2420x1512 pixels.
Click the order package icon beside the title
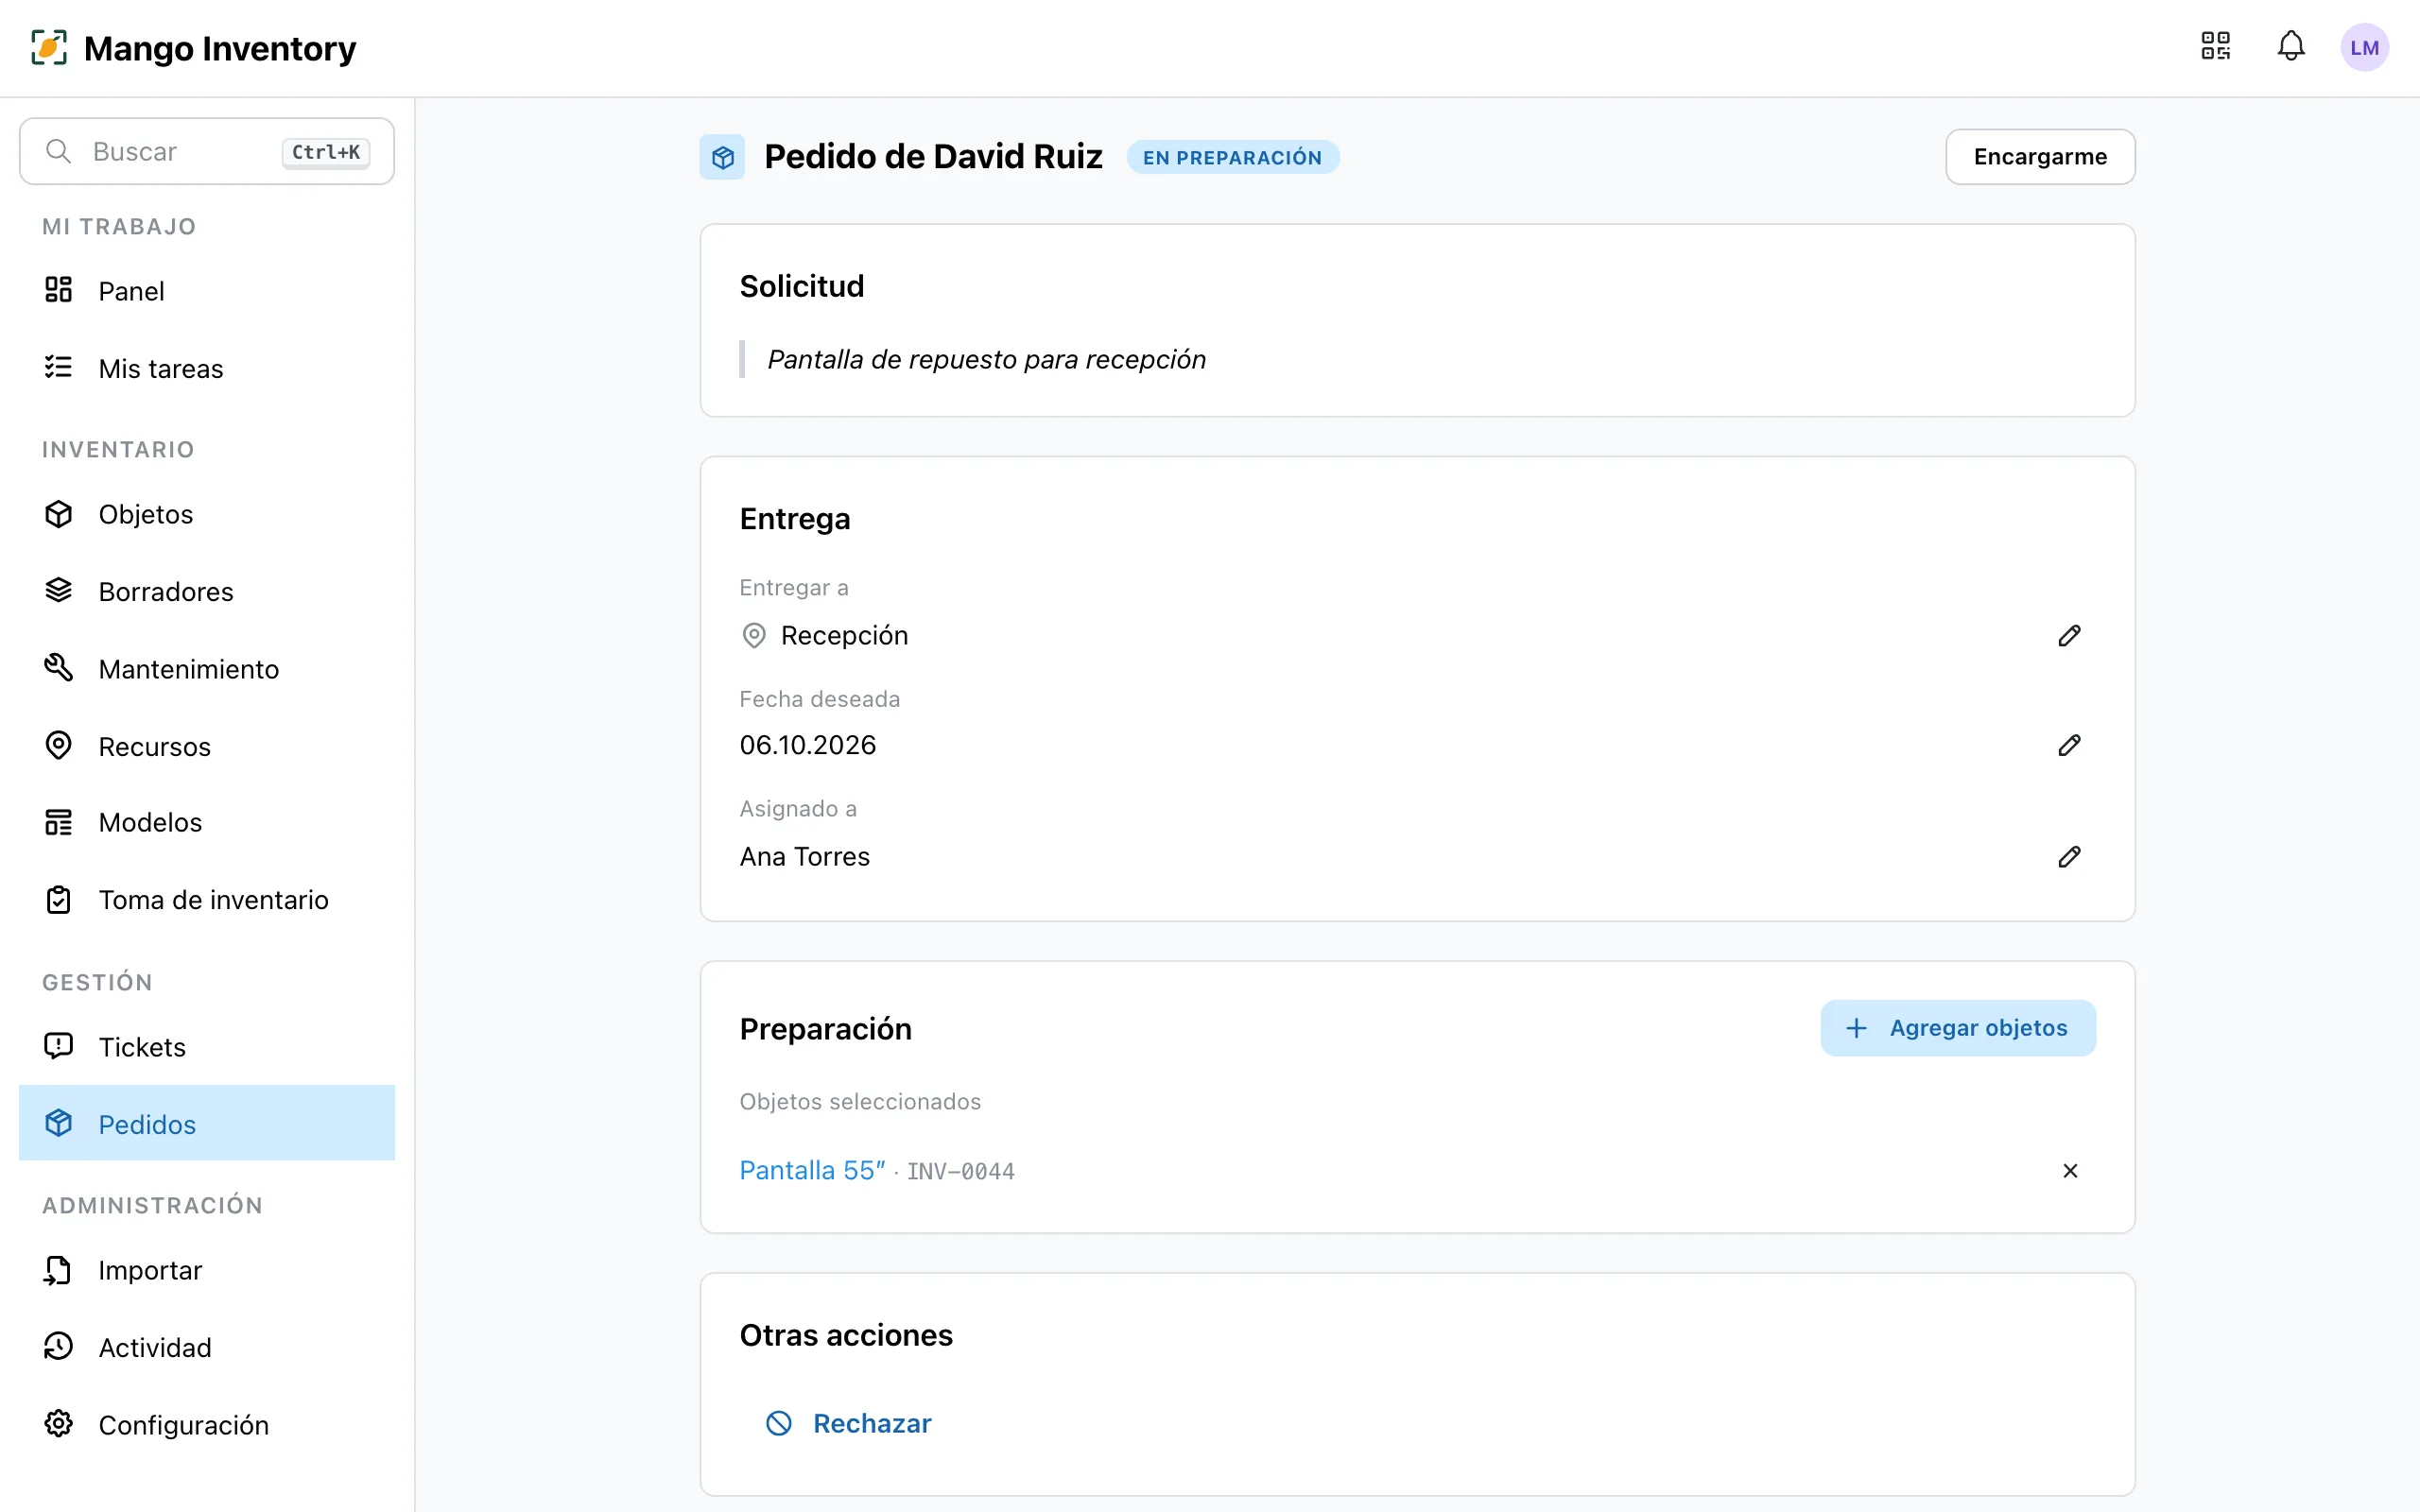tap(722, 157)
